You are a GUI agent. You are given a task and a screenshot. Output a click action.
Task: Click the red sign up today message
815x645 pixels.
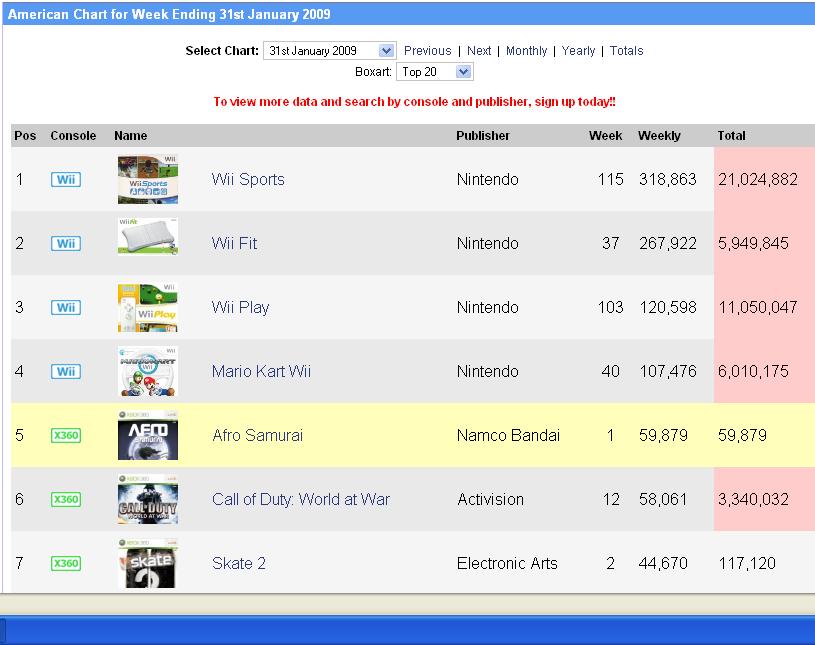click(414, 102)
